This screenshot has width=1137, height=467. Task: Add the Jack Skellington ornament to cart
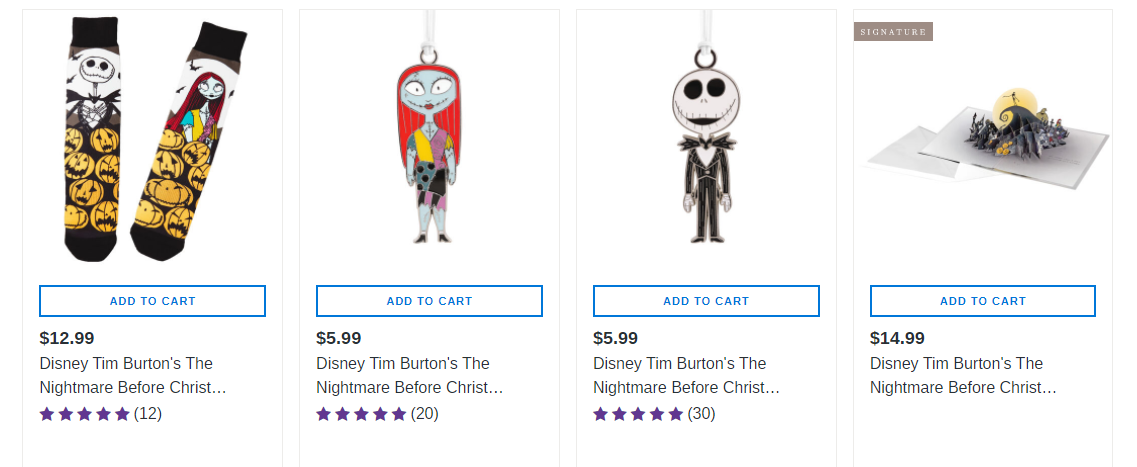pos(706,301)
